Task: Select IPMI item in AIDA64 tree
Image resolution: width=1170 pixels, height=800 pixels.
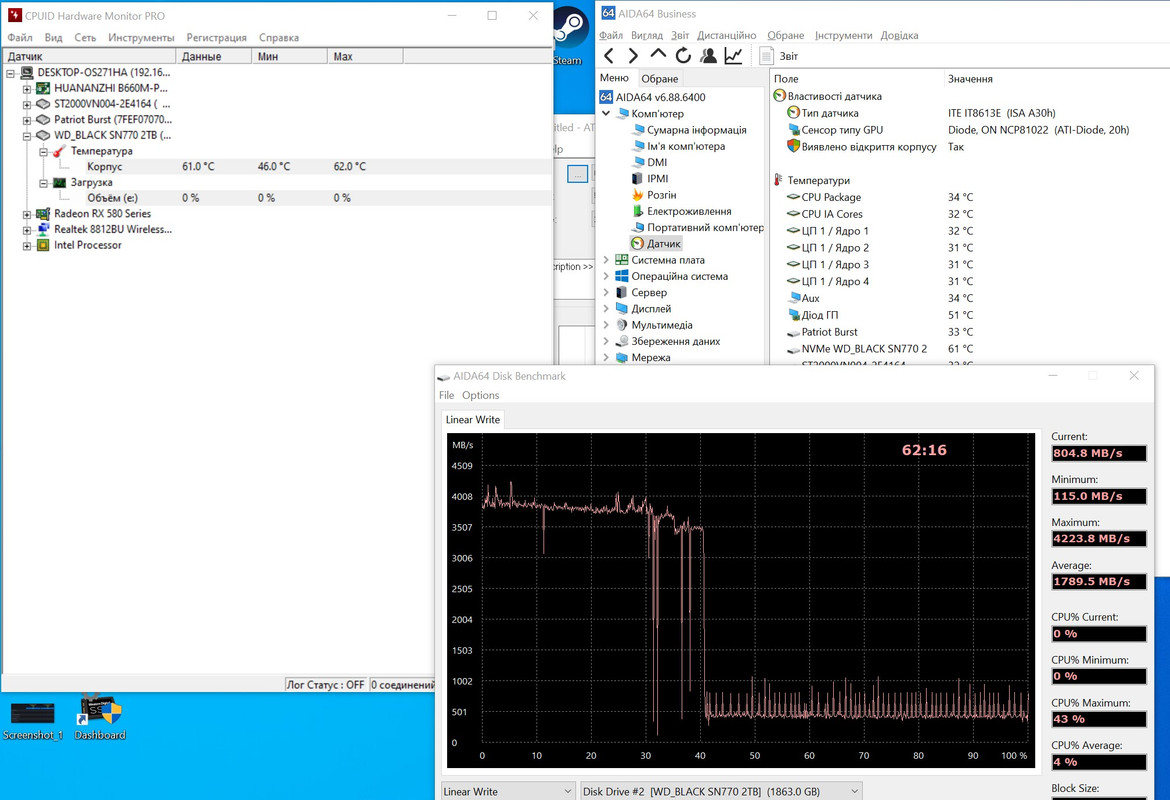Action: point(650,178)
